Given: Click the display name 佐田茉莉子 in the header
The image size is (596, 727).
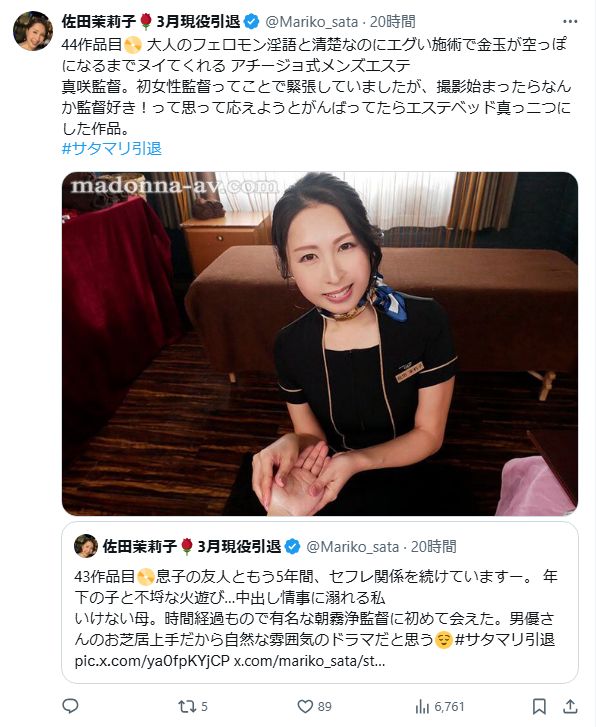Looking at the screenshot, I should point(99,21).
